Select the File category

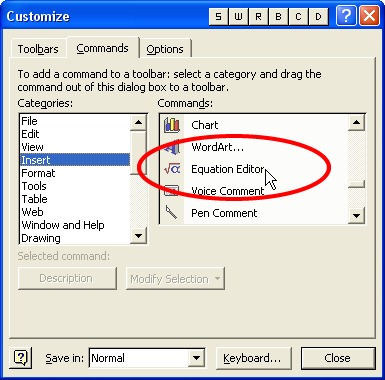[x=75, y=121]
